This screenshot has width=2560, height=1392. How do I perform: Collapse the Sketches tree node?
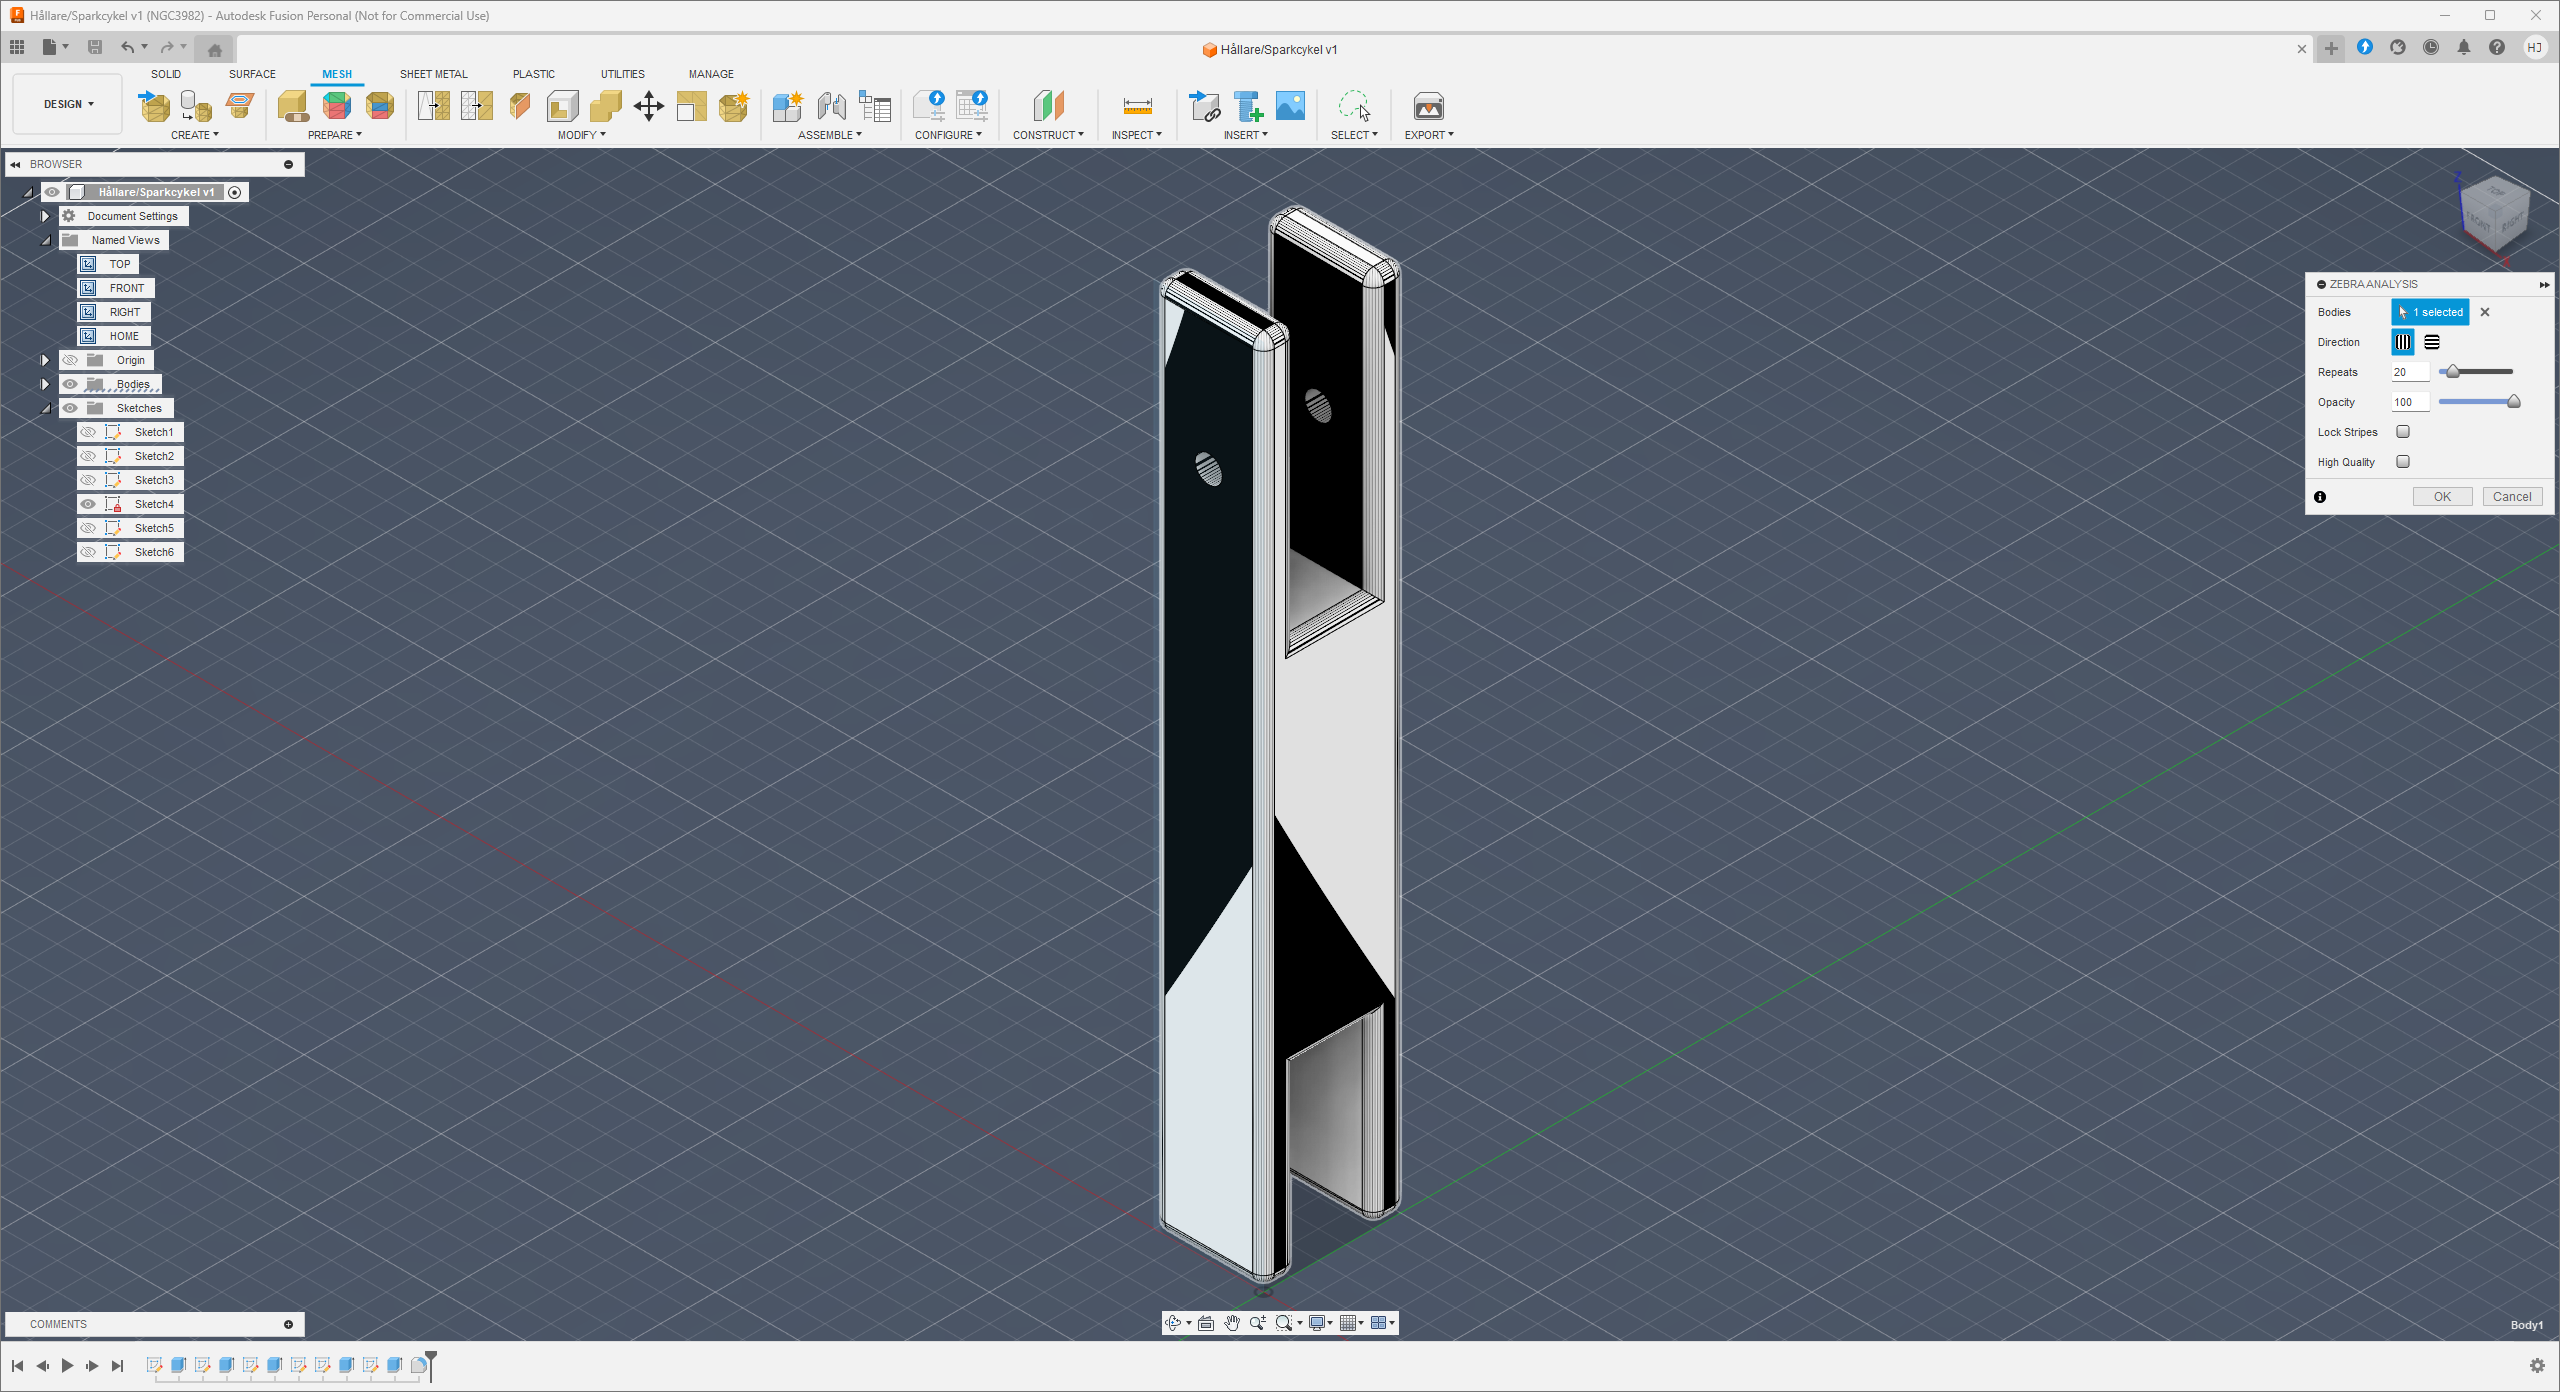[x=45, y=408]
